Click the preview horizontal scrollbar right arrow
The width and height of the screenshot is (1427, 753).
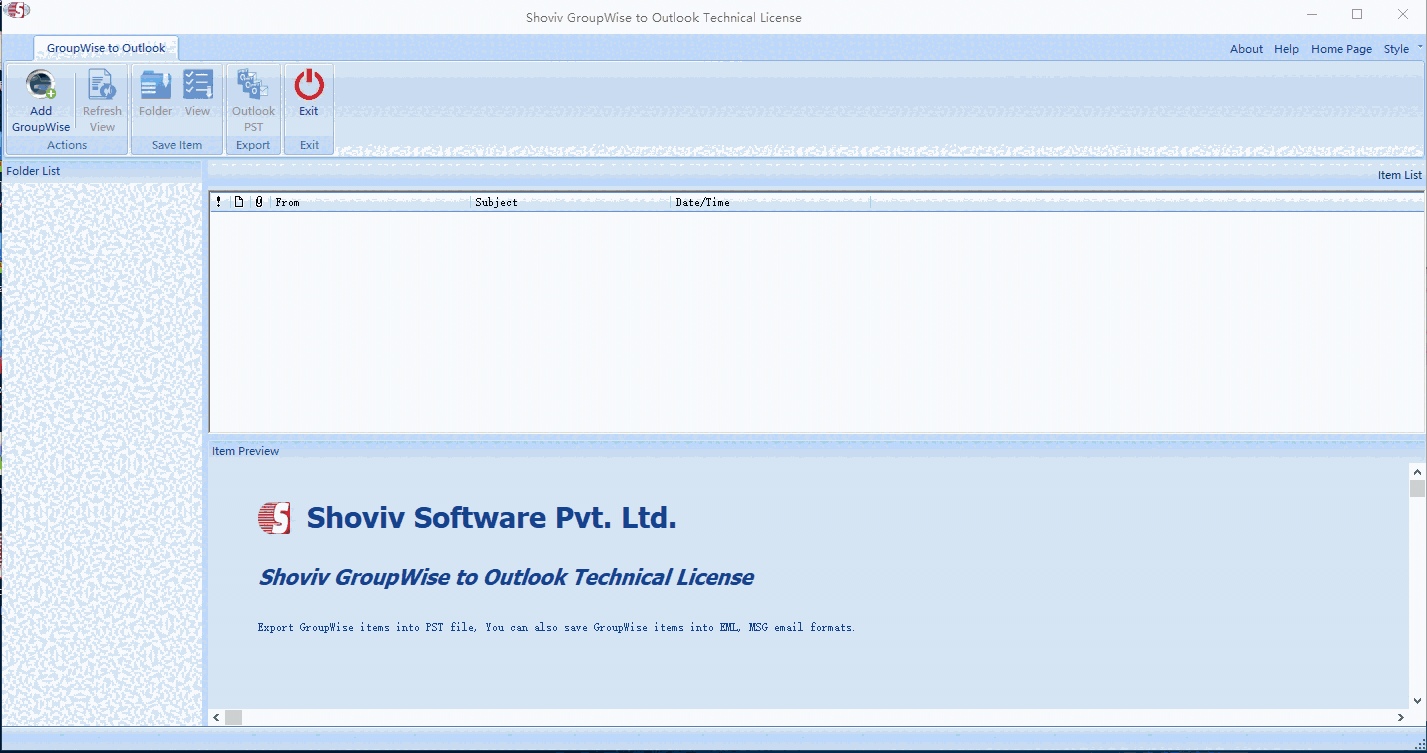tap(1401, 717)
